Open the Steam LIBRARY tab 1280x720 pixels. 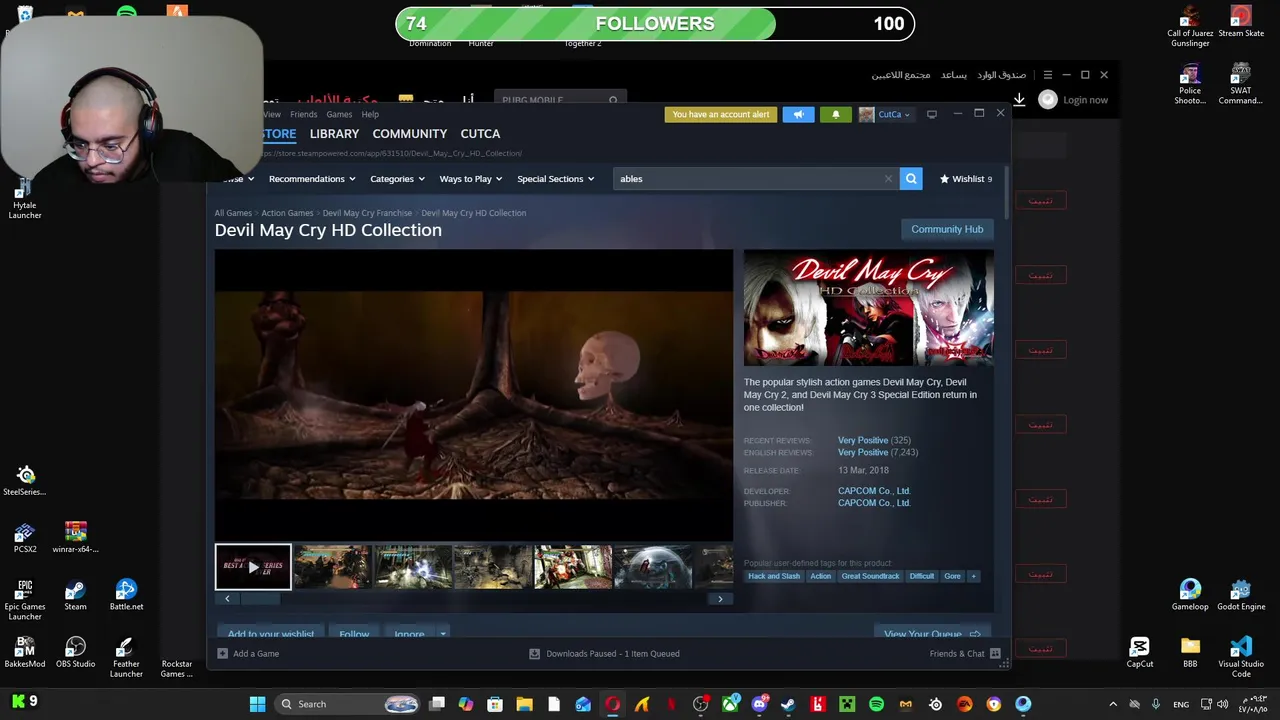pos(334,134)
